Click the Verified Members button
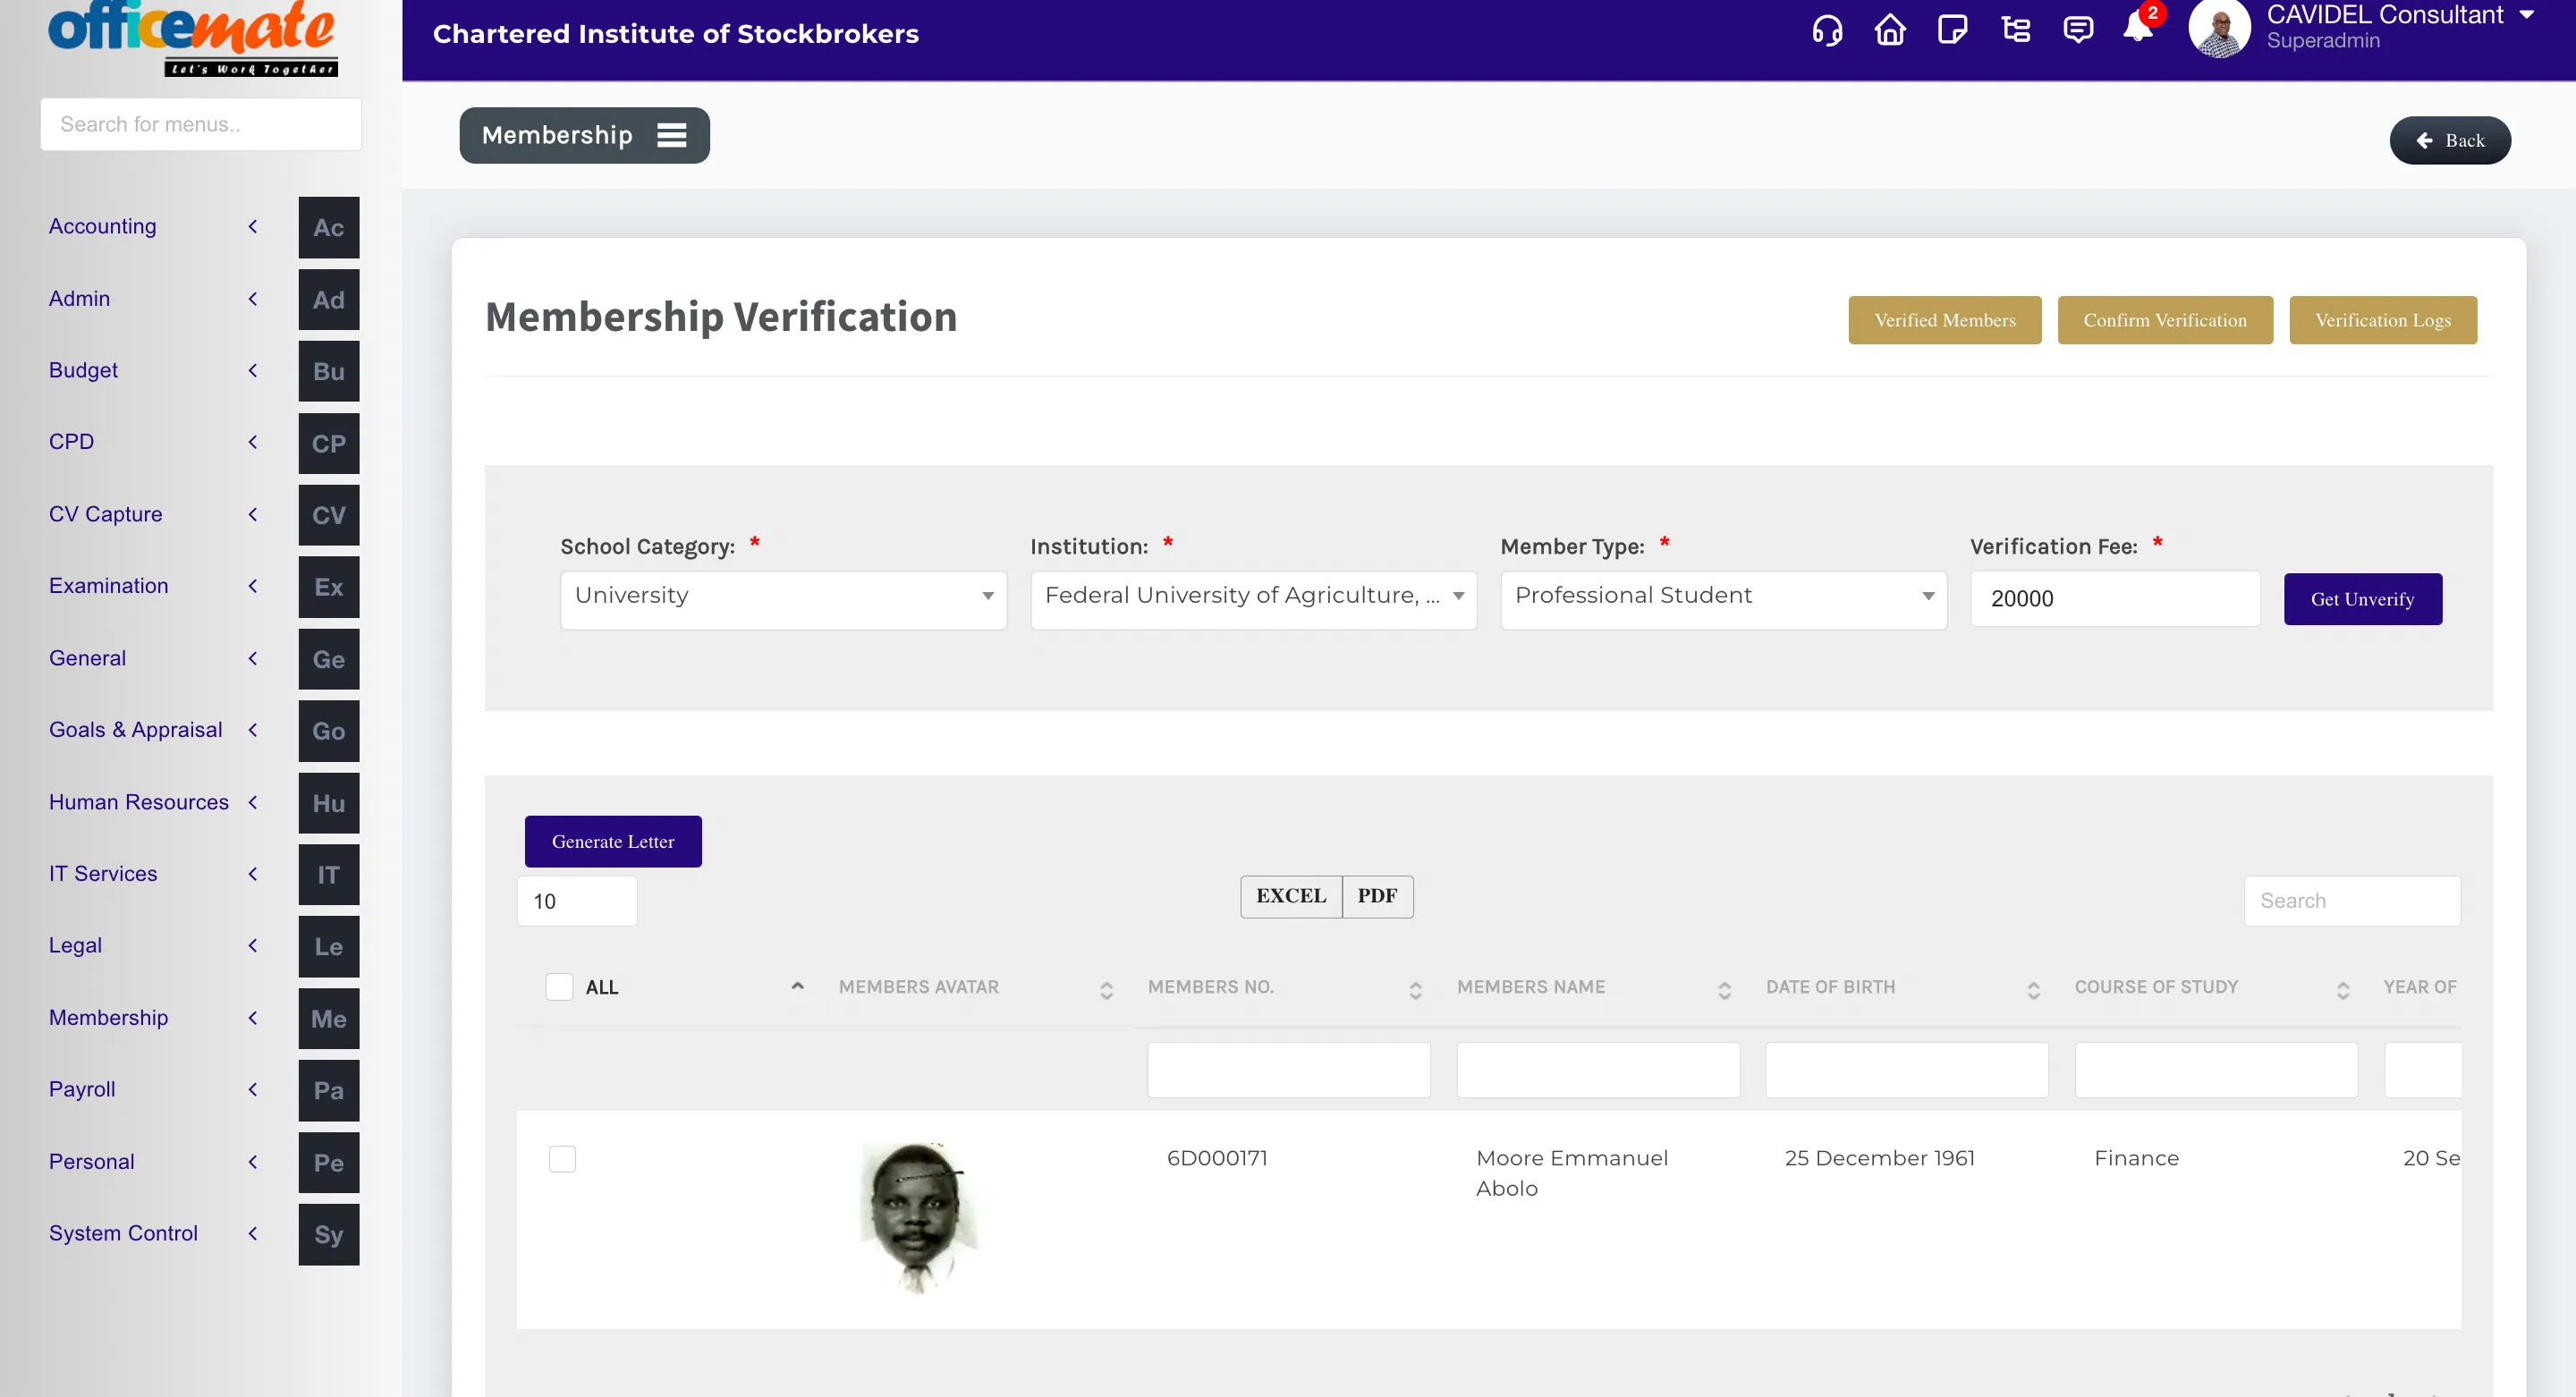 click(x=1944, y=321)
